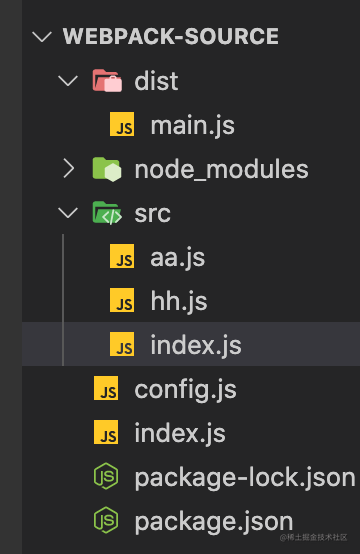Click the JS icon beside hh.js
360x554 pixels.
pos(122,300)
